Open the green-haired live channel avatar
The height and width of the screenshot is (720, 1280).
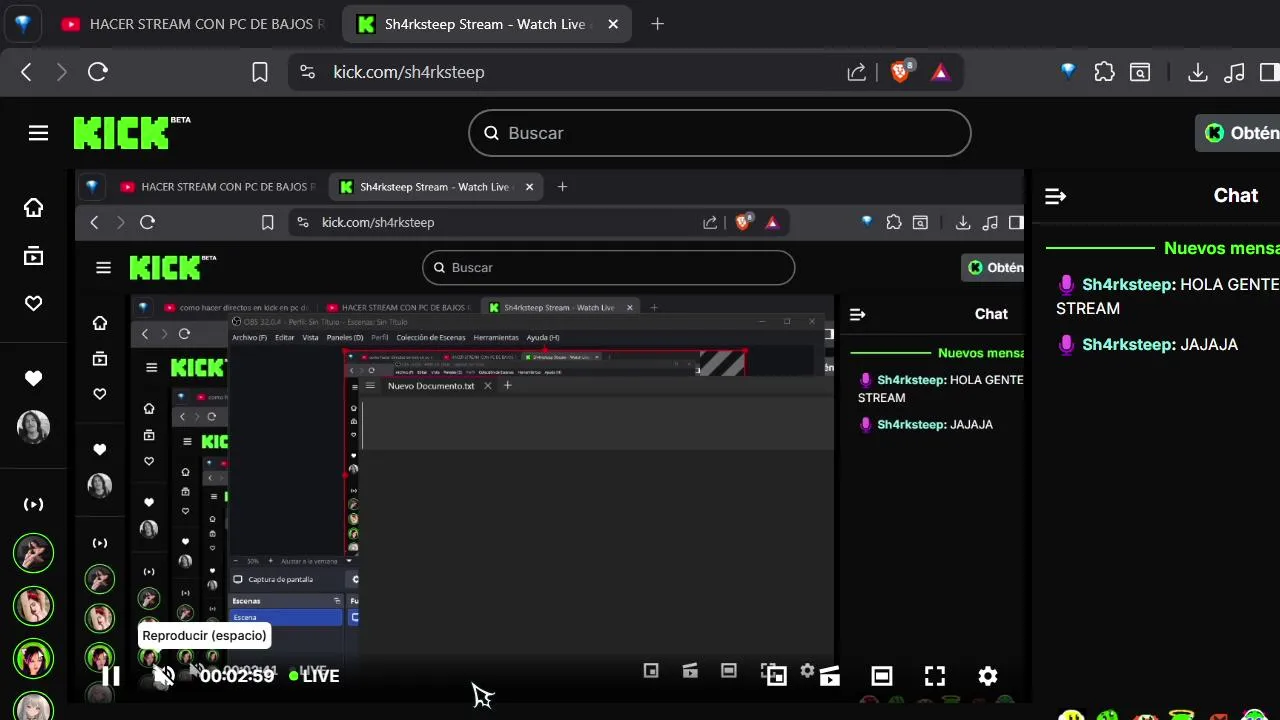click(33, 658)
